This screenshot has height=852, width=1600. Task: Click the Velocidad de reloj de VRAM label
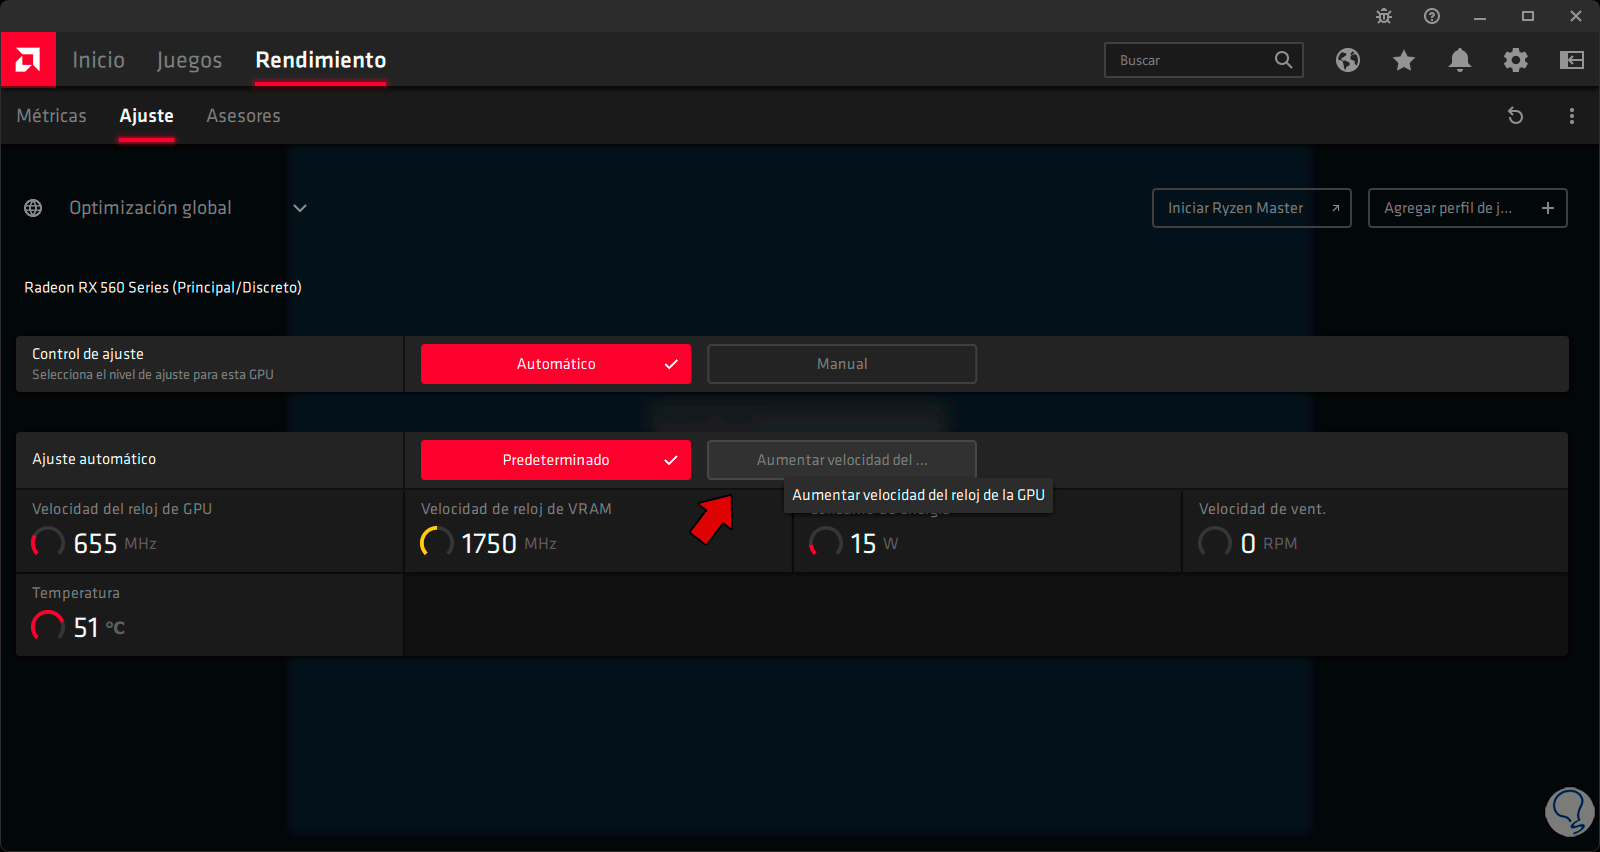click(x=516, y=509)
